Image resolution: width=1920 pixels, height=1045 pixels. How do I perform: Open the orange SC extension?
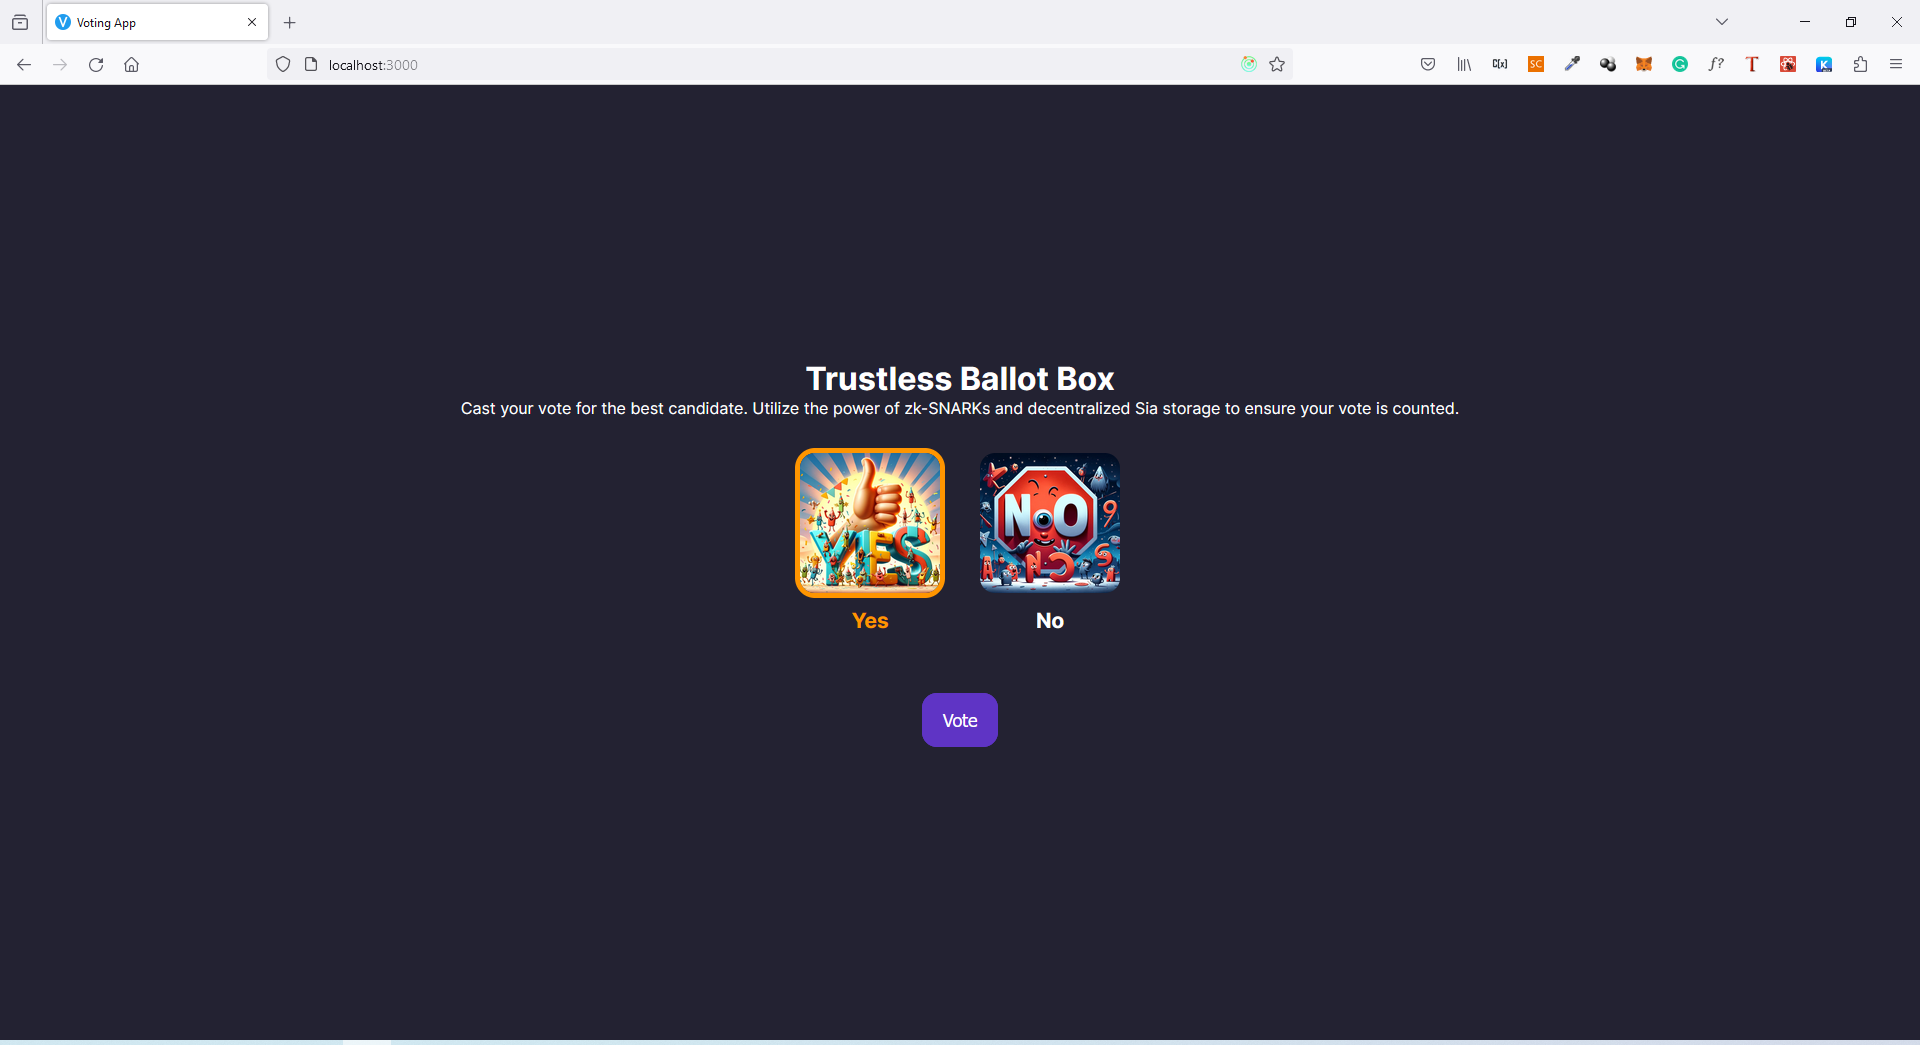click(1536, 64)
